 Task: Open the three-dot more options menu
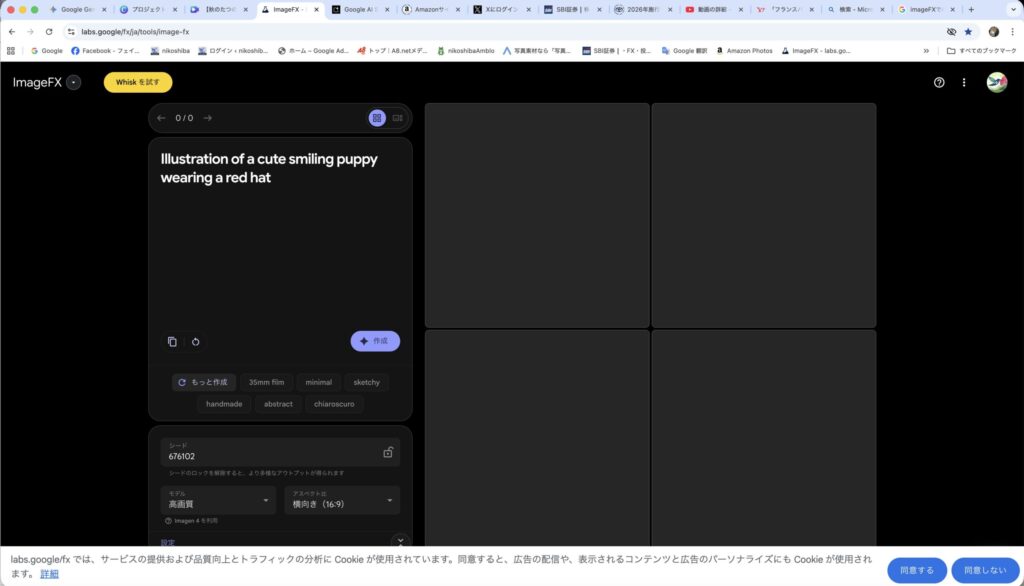[964, 83]
